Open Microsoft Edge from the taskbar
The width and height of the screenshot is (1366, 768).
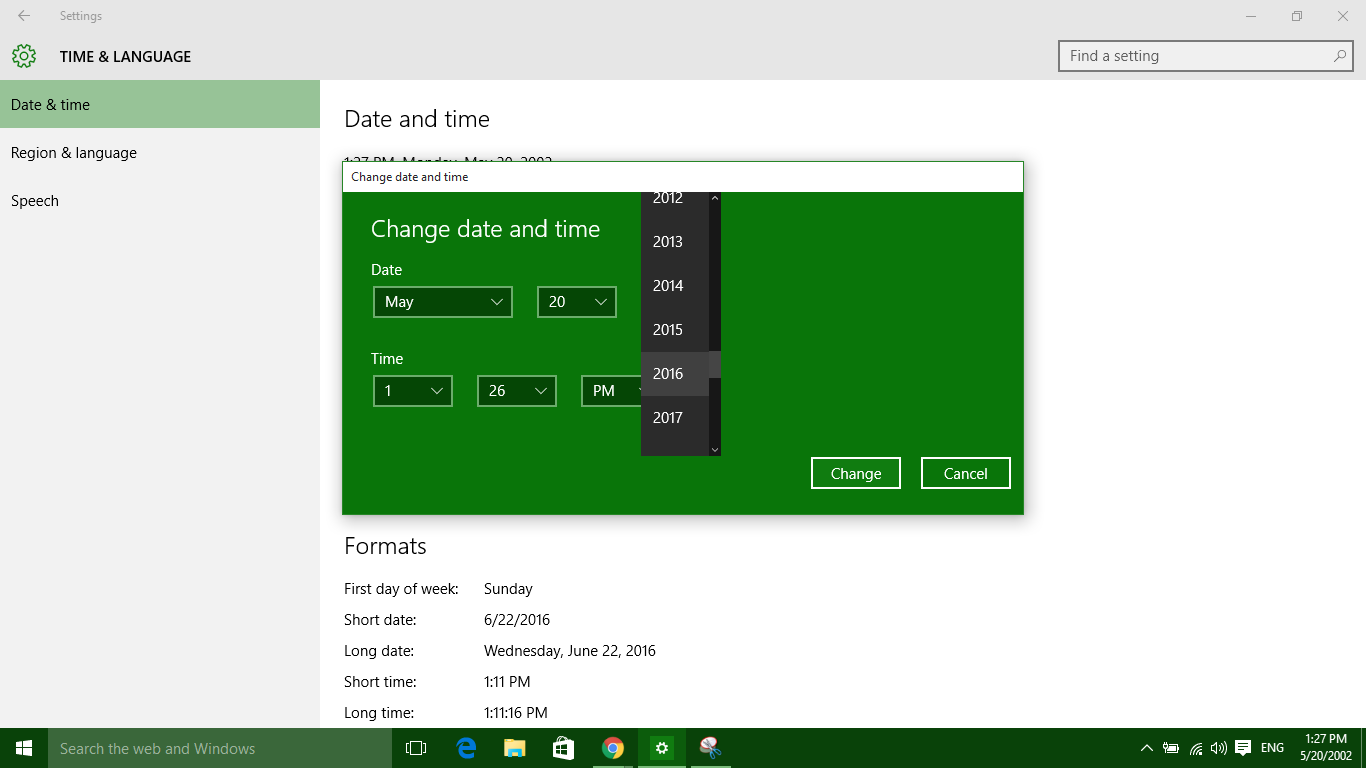(x=465, y=748)
